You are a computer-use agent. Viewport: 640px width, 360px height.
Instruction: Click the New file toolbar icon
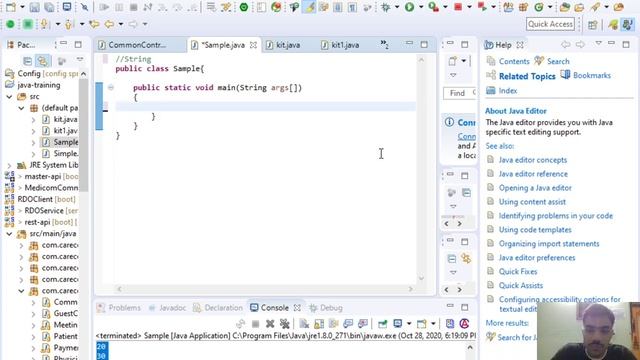(x=11, y=7)
